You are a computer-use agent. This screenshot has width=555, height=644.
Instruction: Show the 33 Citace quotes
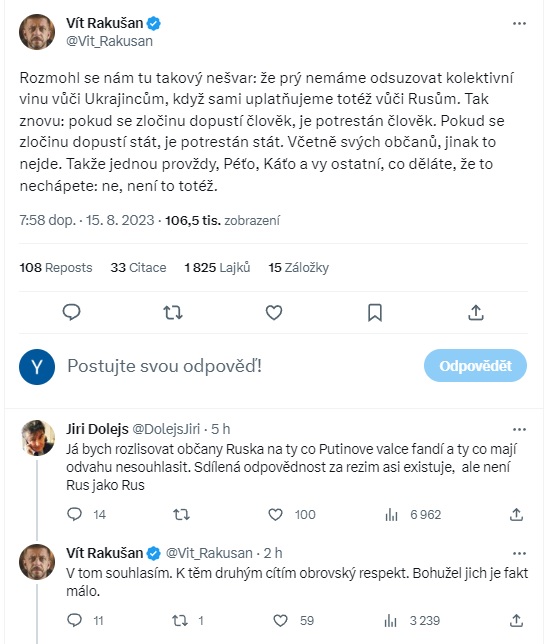138,268
